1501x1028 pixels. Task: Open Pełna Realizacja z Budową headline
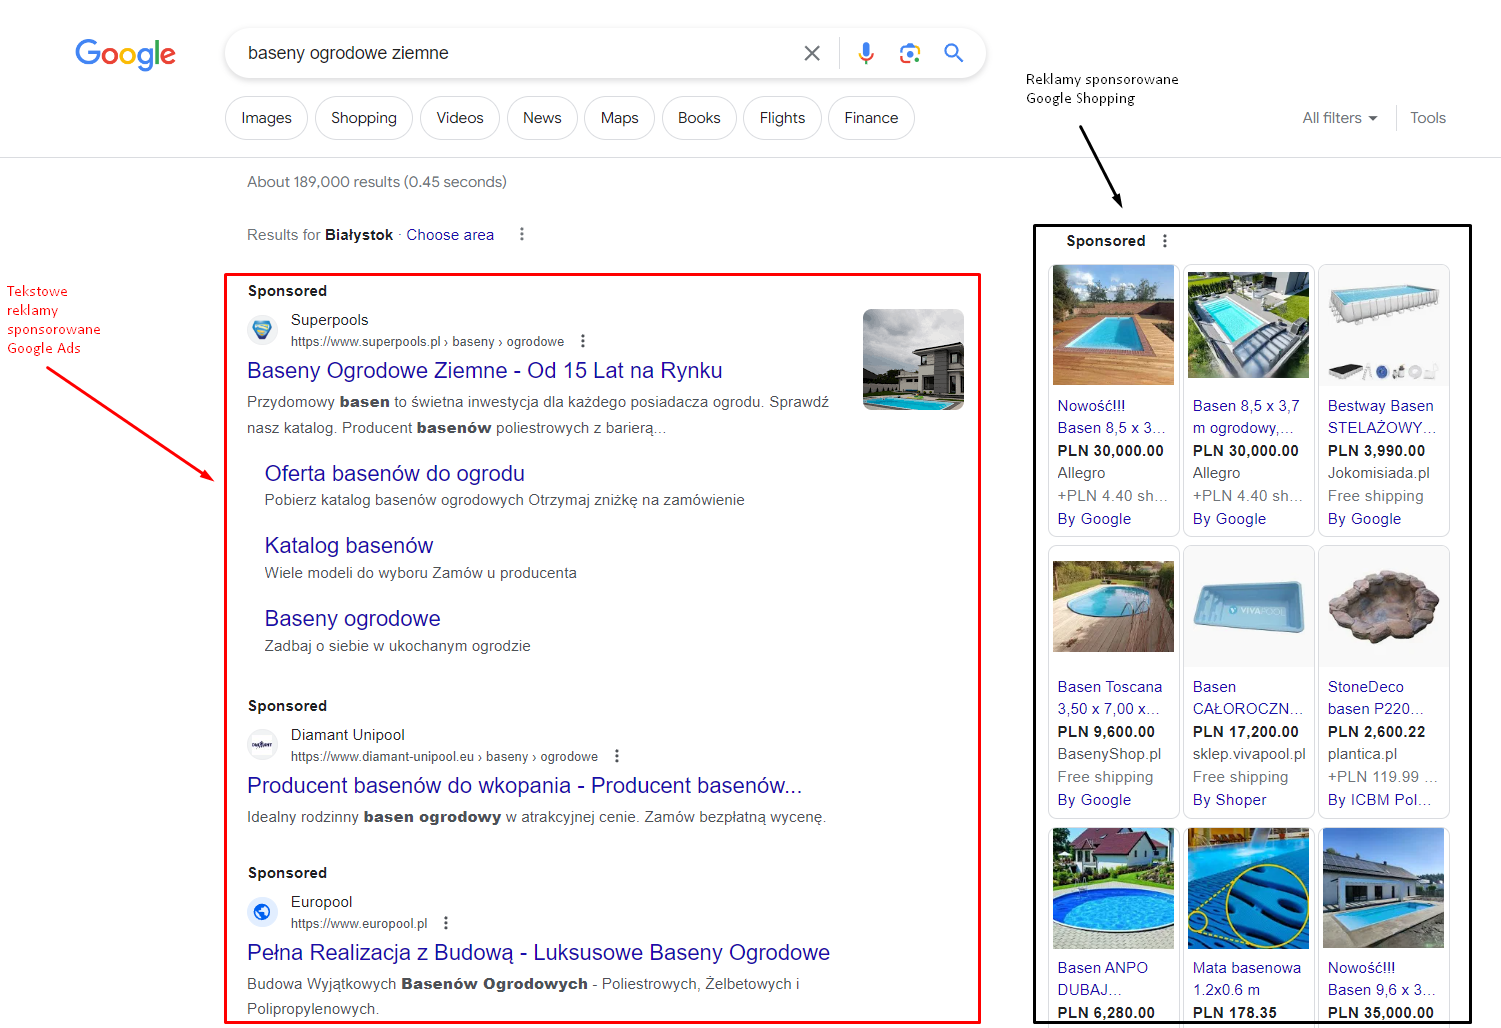pos(539,953)
